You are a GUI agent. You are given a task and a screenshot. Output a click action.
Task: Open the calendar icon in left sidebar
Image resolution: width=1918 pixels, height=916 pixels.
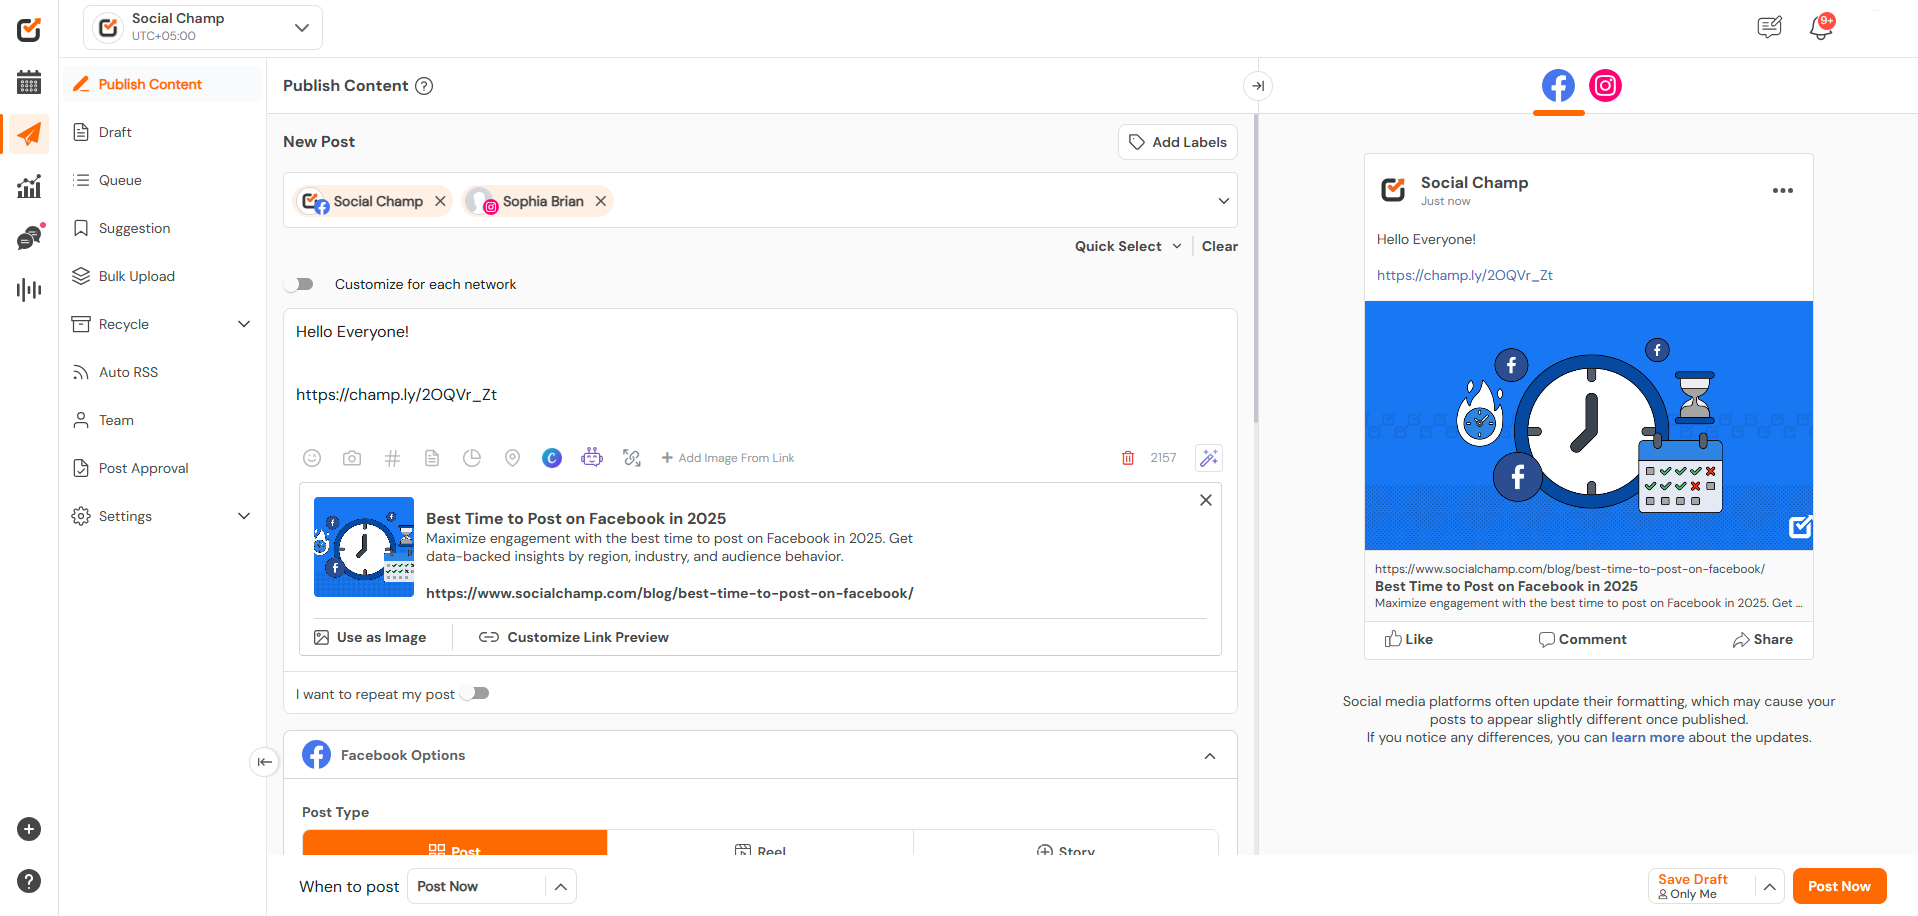29,82
